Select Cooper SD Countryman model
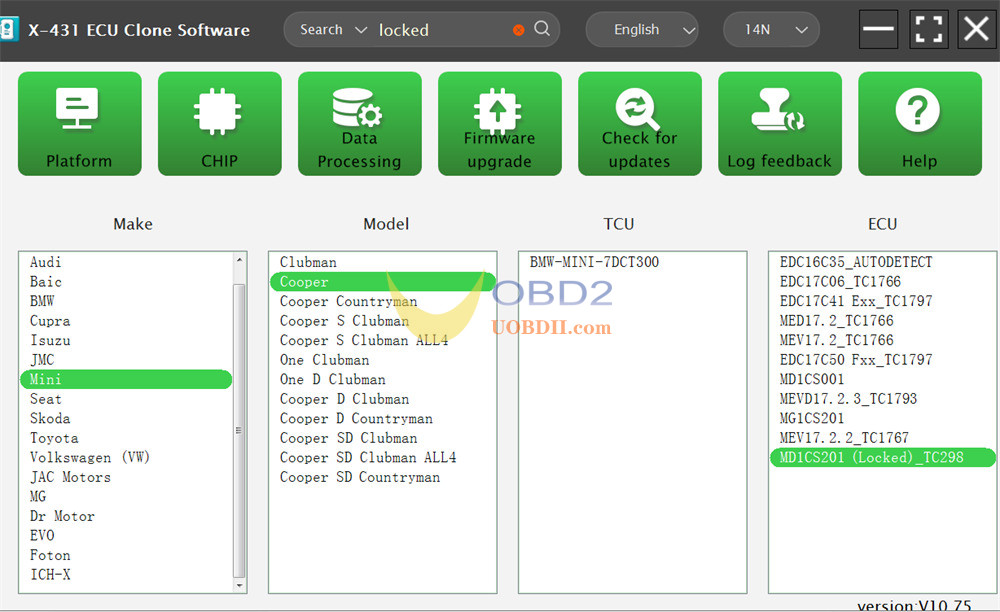 pyautogui.click(x=383, y=477)
